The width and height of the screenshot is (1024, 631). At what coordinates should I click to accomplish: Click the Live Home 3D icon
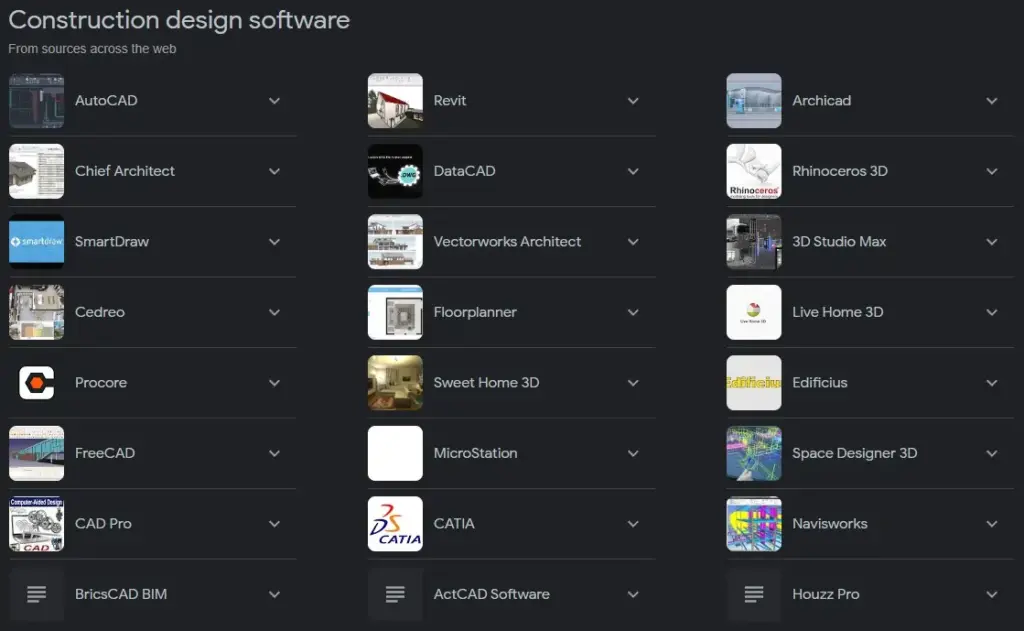753,312
